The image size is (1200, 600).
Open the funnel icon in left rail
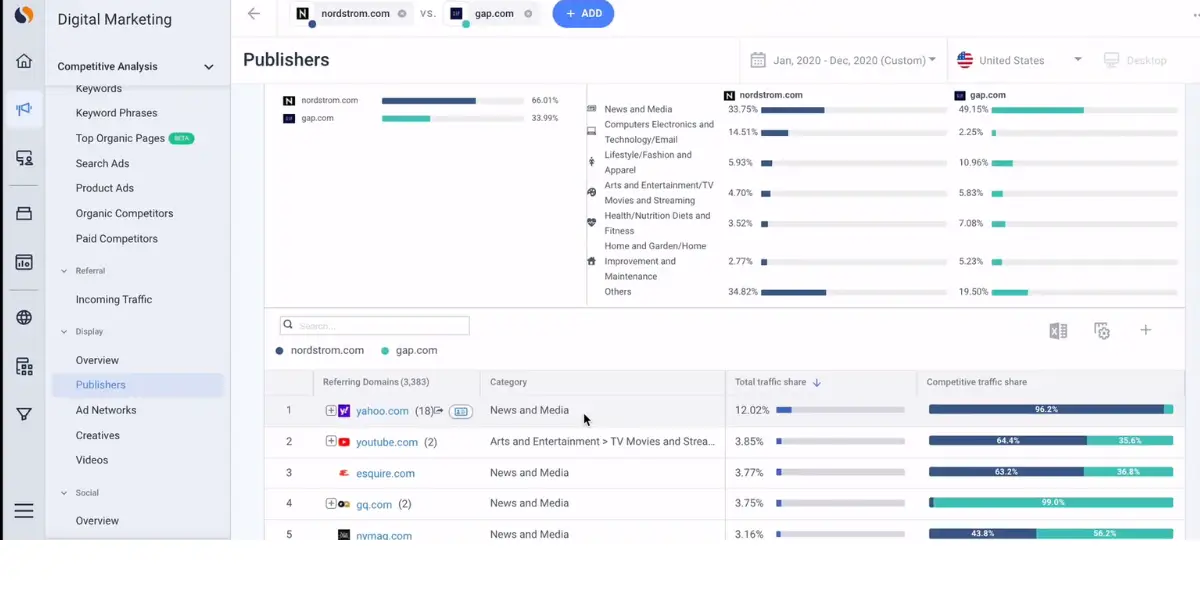(24, 414)
